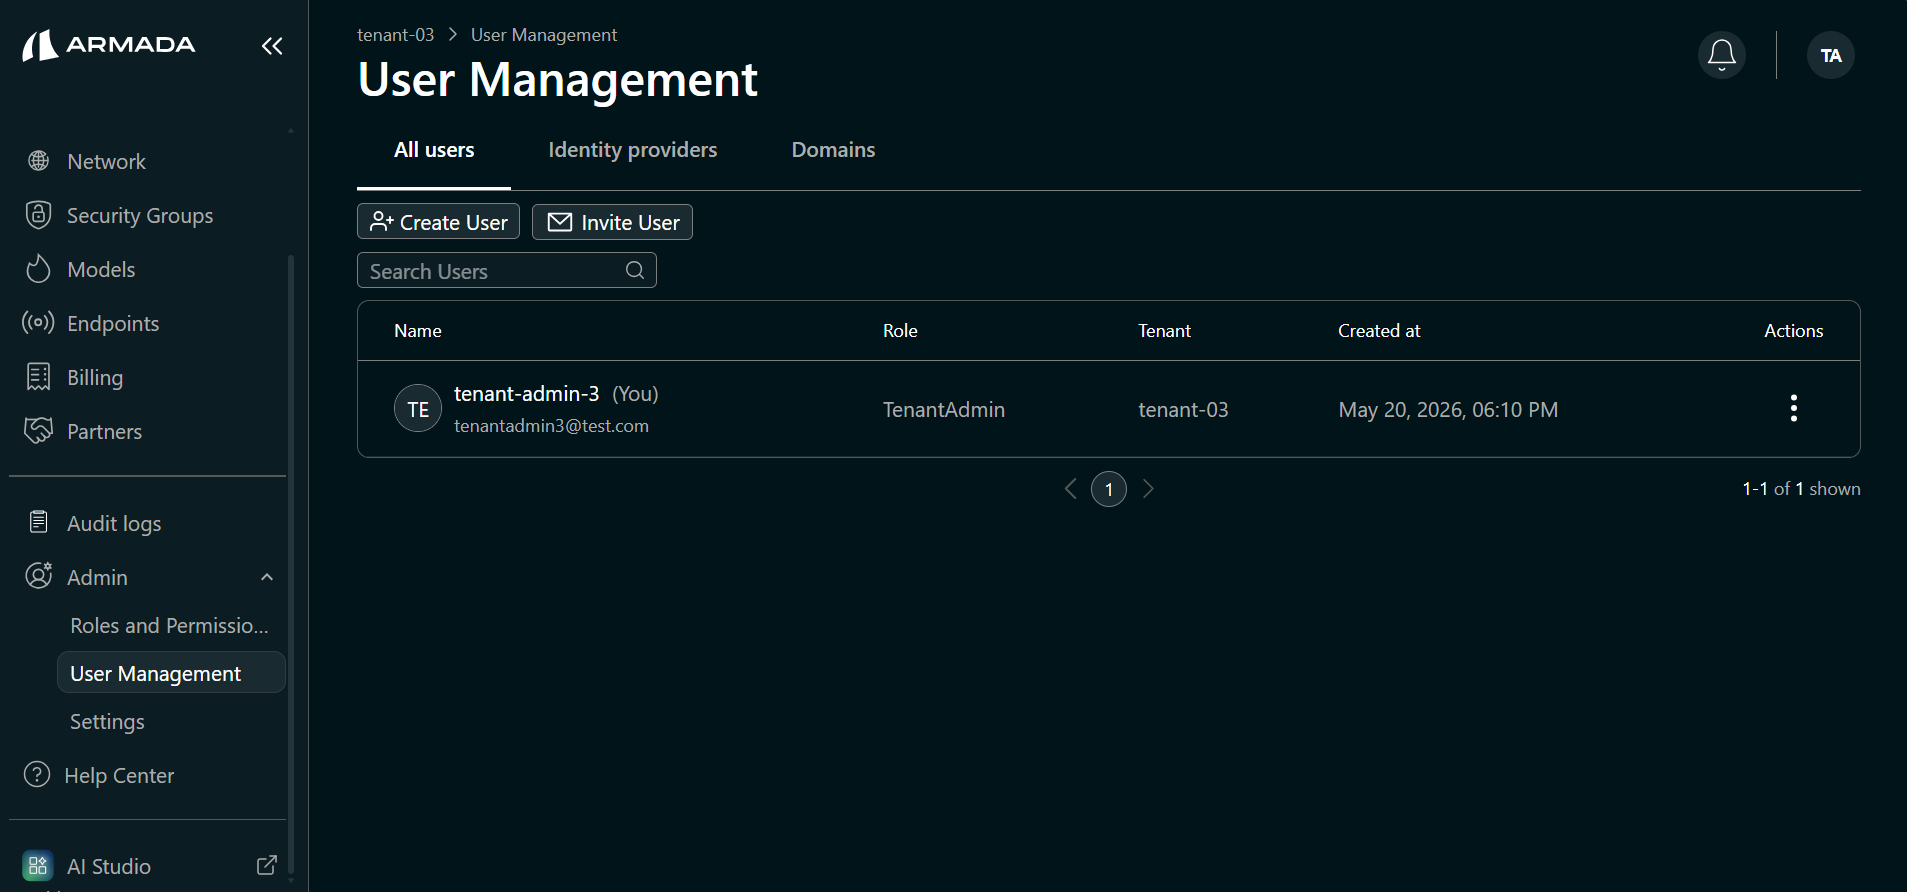Viewport: 1907px width, 892px height.
Task: Click the Models flame icon
Action: [x=38, y=268]
